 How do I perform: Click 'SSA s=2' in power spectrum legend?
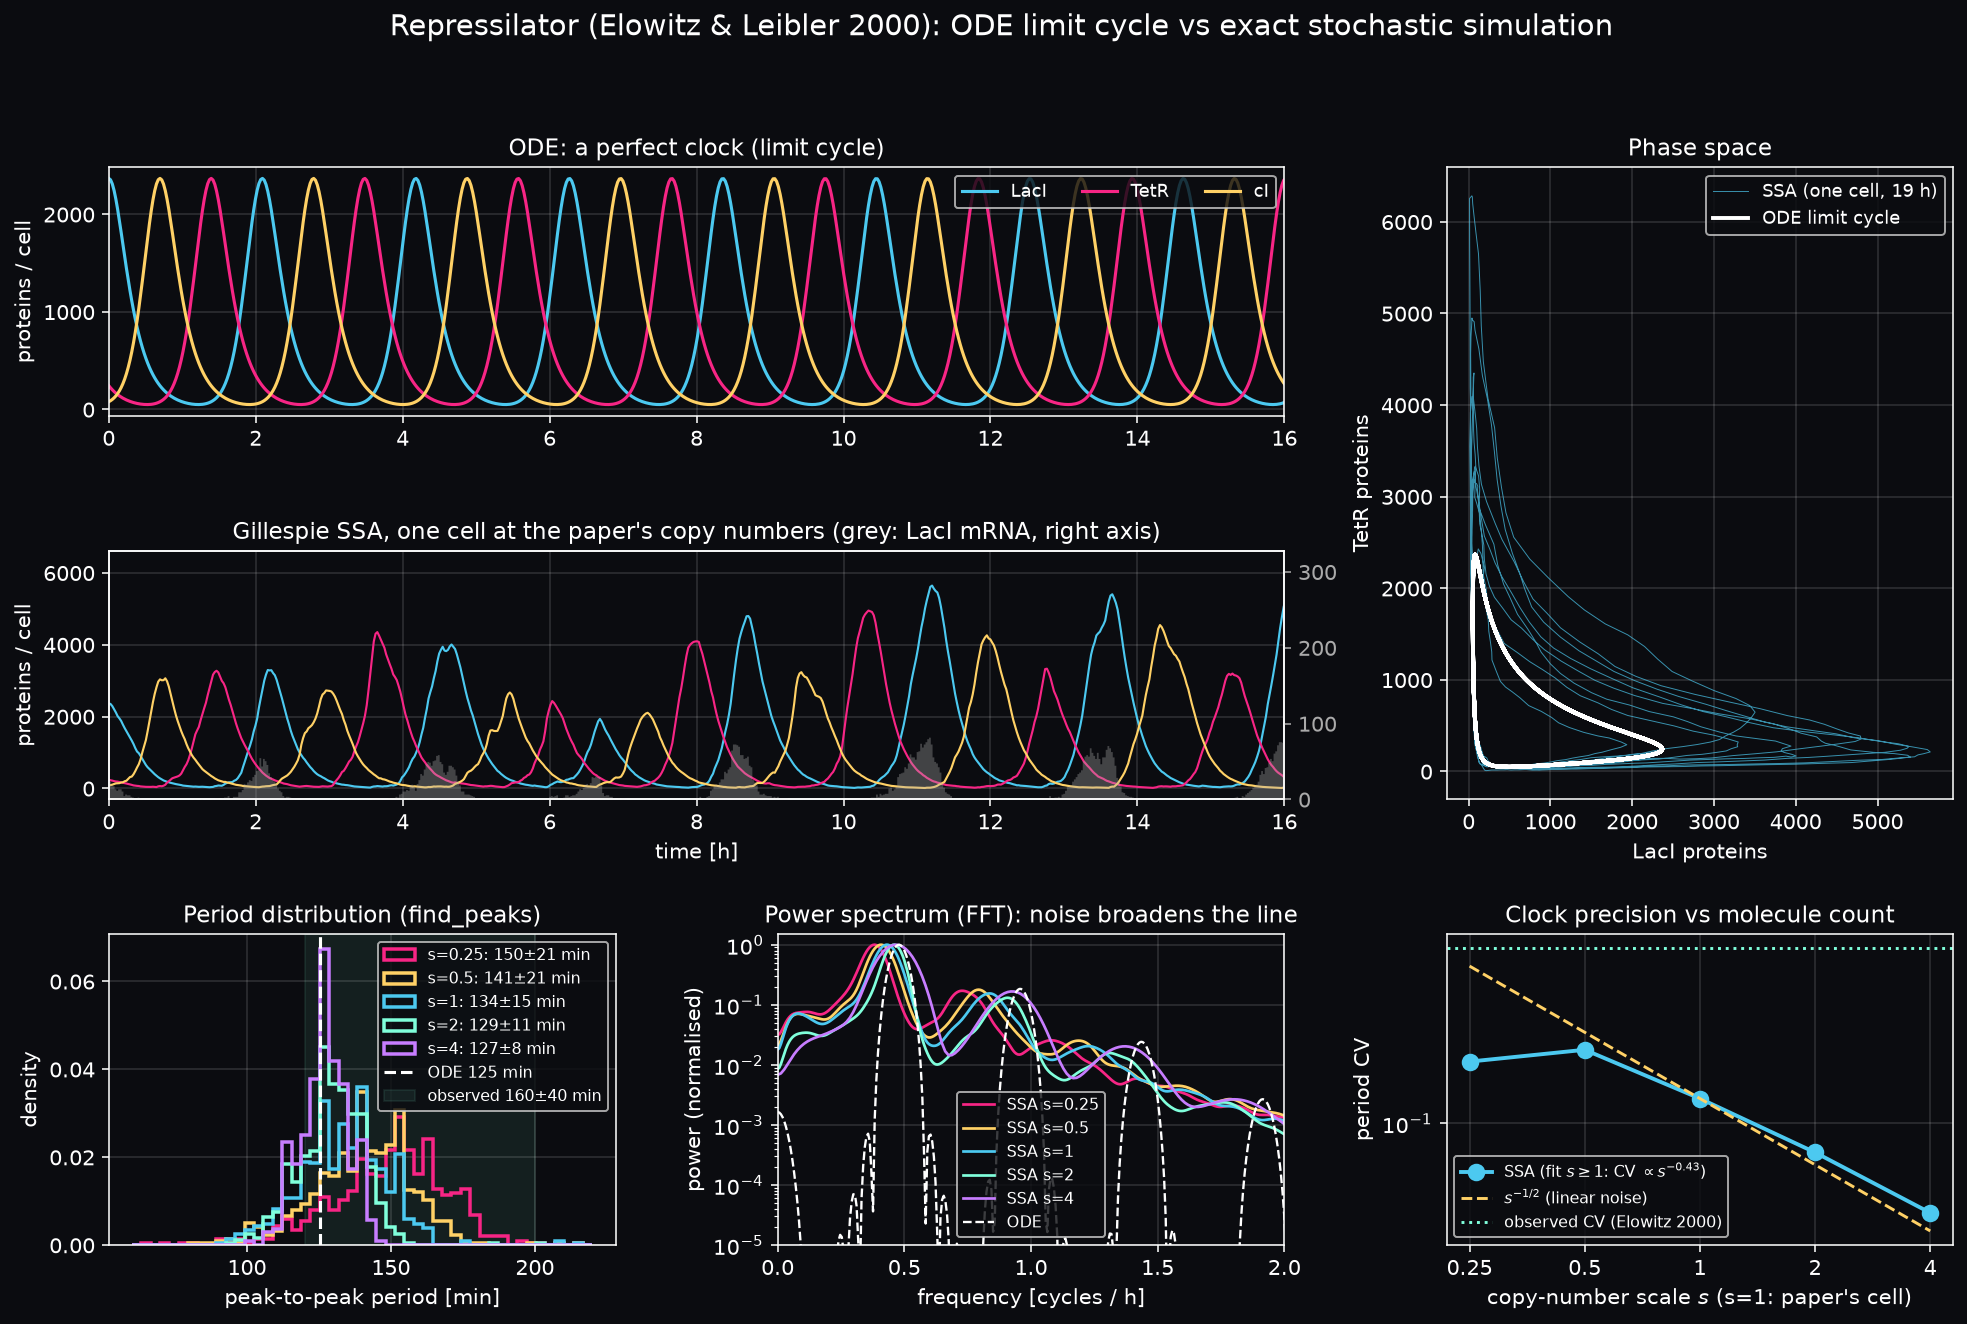[1018, 1174]
